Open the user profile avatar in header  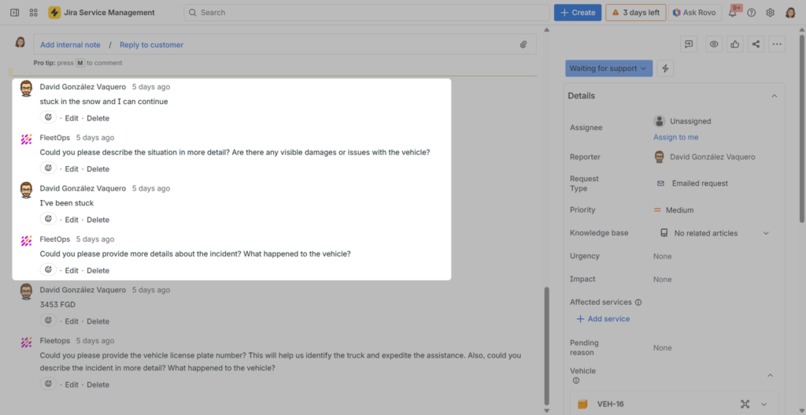(x=791, y=12)
